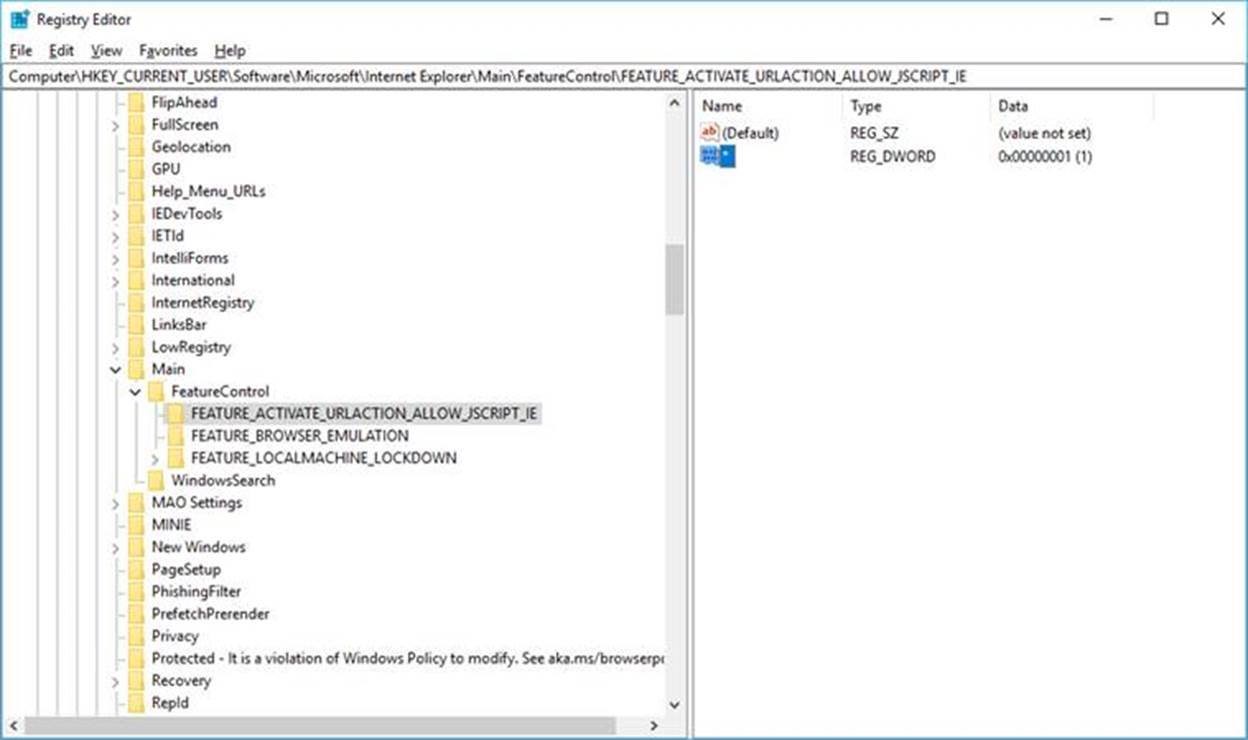Select the WindowsSearch folder icon
The image size is (1248, 740).
click(156, 480)
